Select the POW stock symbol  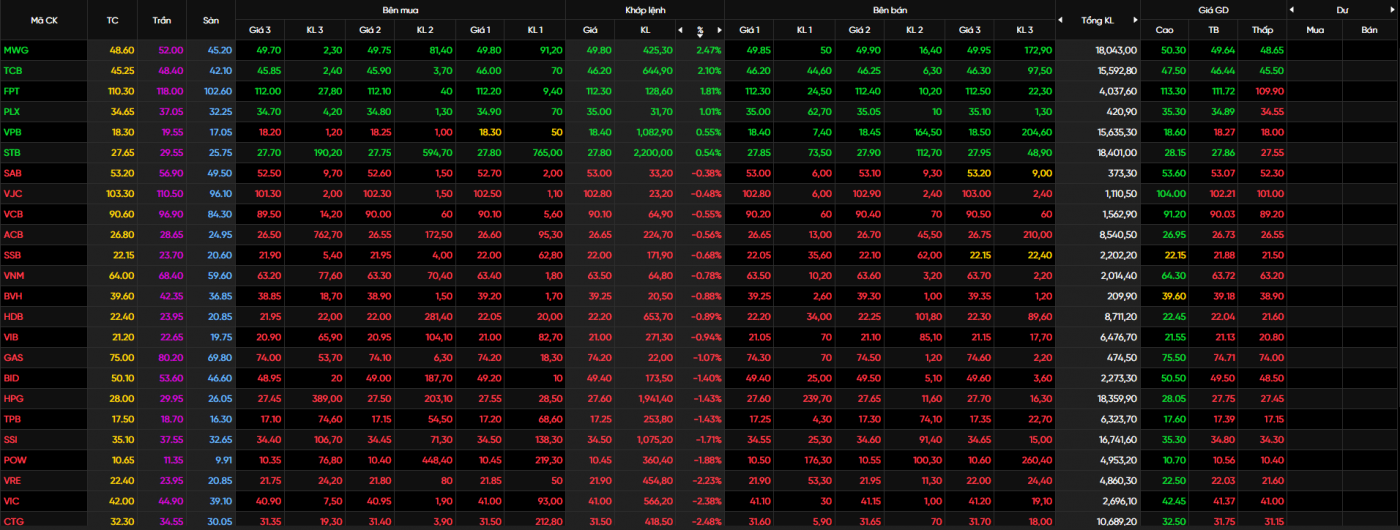coord(15,460)
